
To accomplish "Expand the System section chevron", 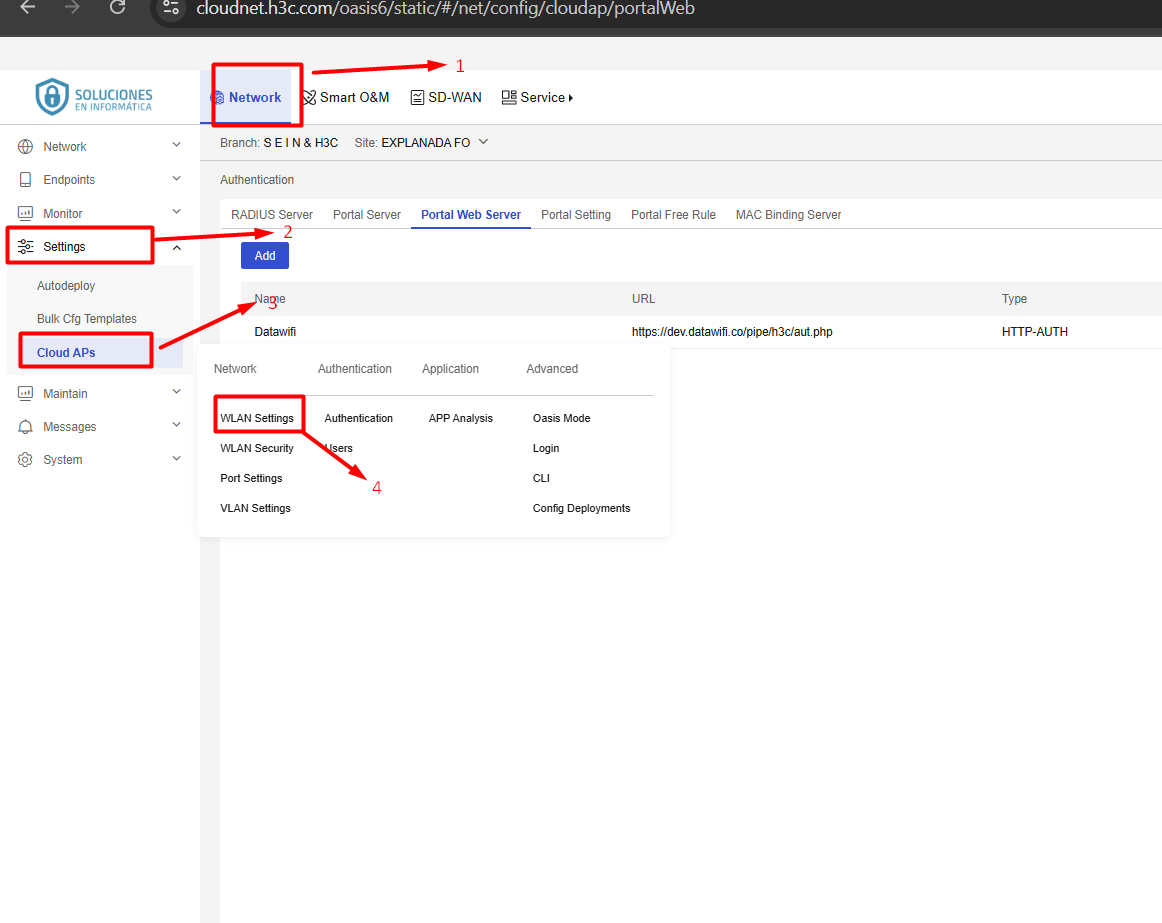I will (x=176, y=458).
